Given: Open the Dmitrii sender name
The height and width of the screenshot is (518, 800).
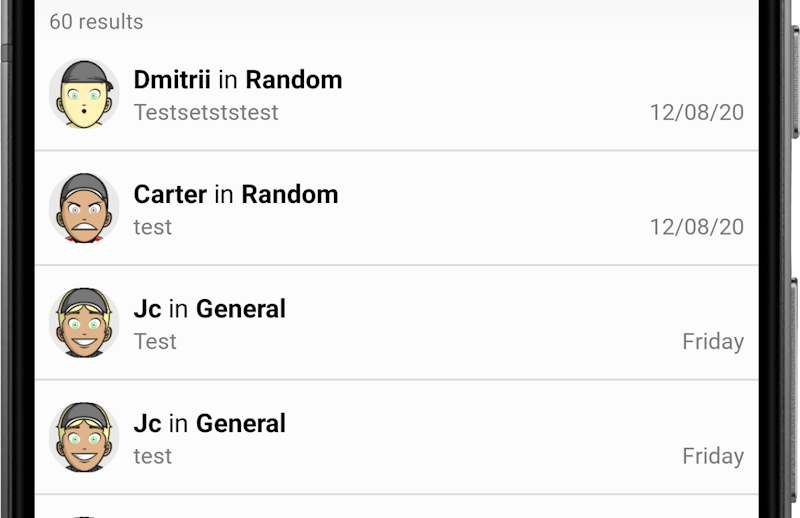Looking at the screenshot, I should [x=172, y=80].
